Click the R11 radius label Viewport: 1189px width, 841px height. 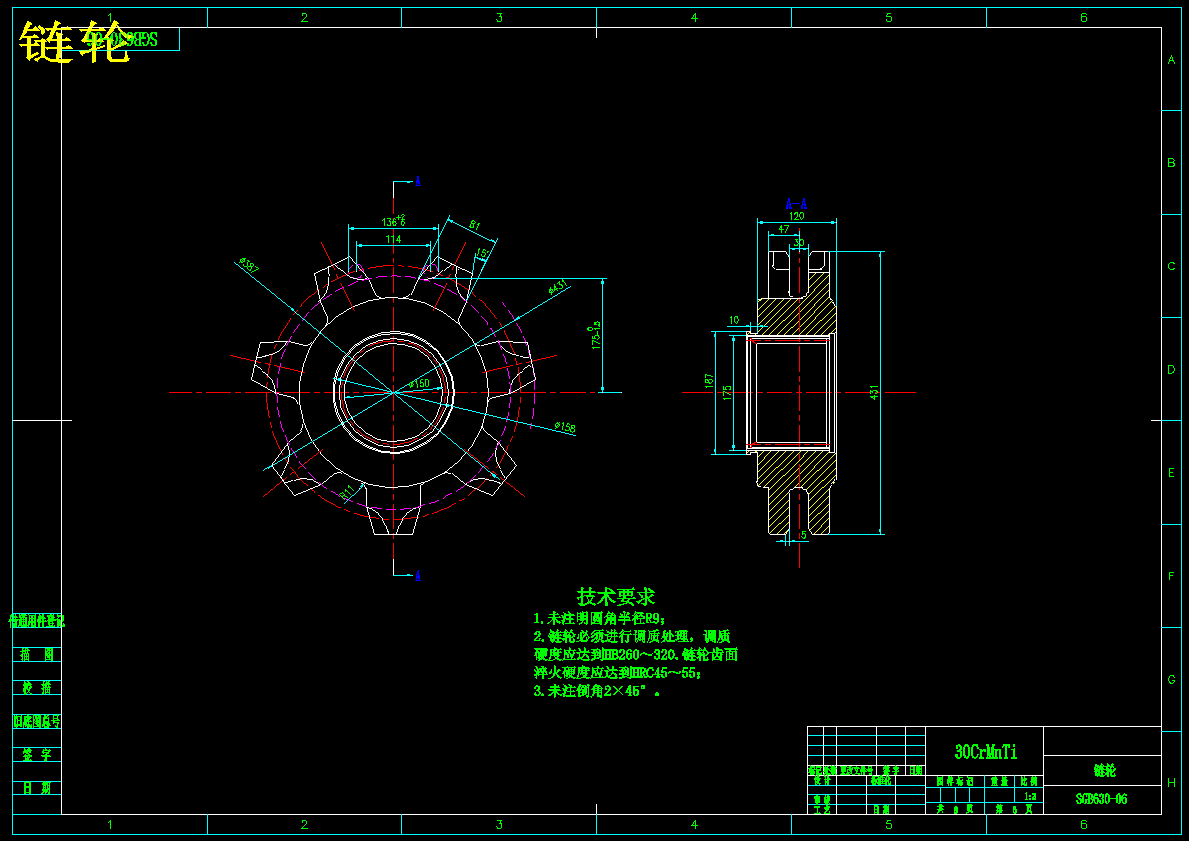point(346,492)
